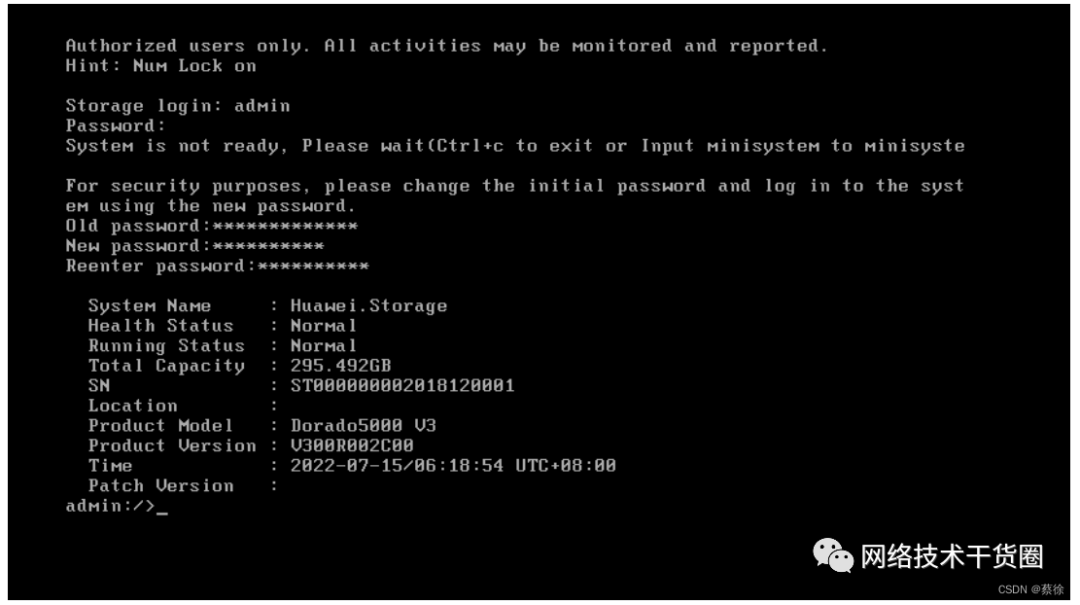Click the admin:/> command prompt text
The height and width of the screenshot is (605, 1080).
click(x=110, y=506)
